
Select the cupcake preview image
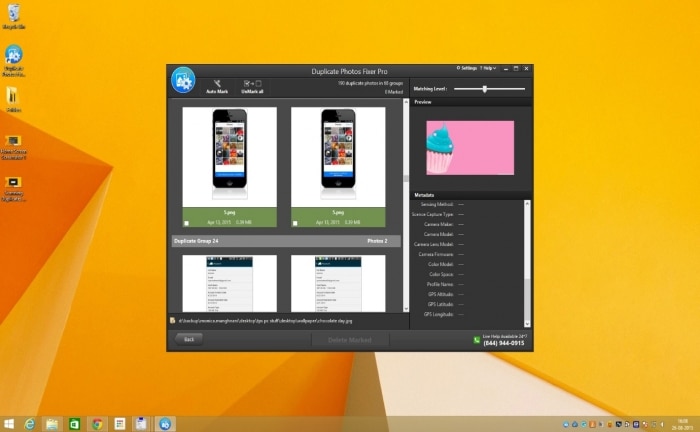coord(469,147)
